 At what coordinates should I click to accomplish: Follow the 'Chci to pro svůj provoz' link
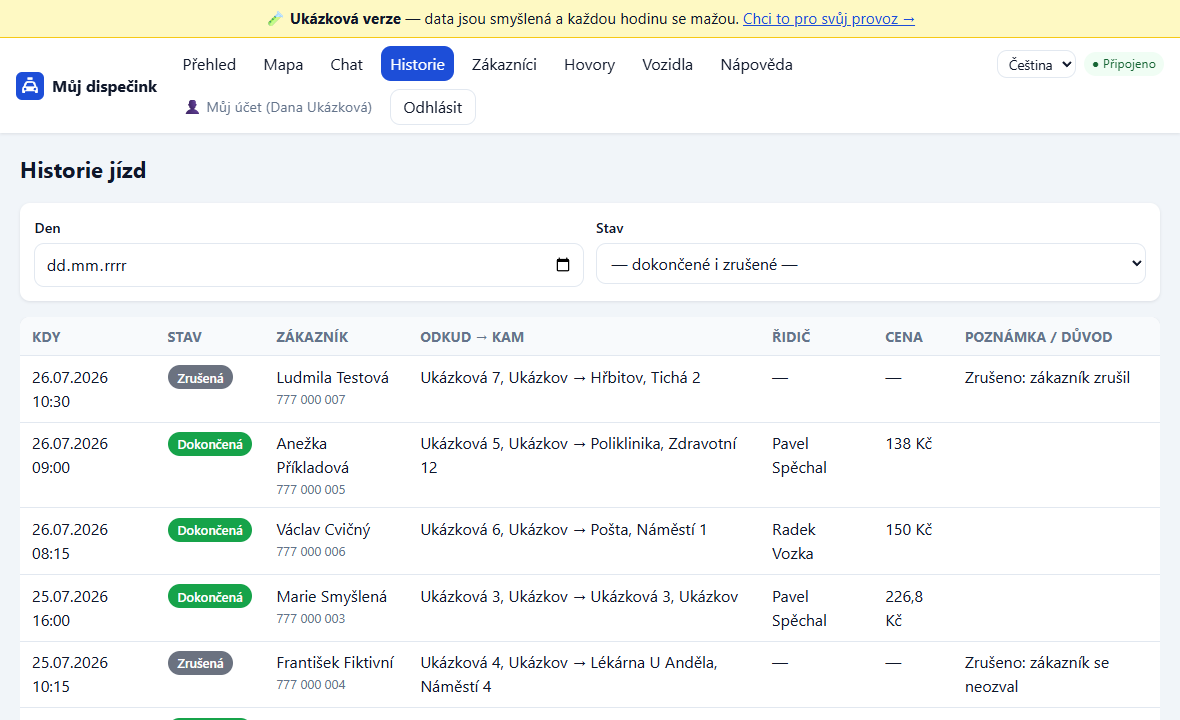click(829, 19)
